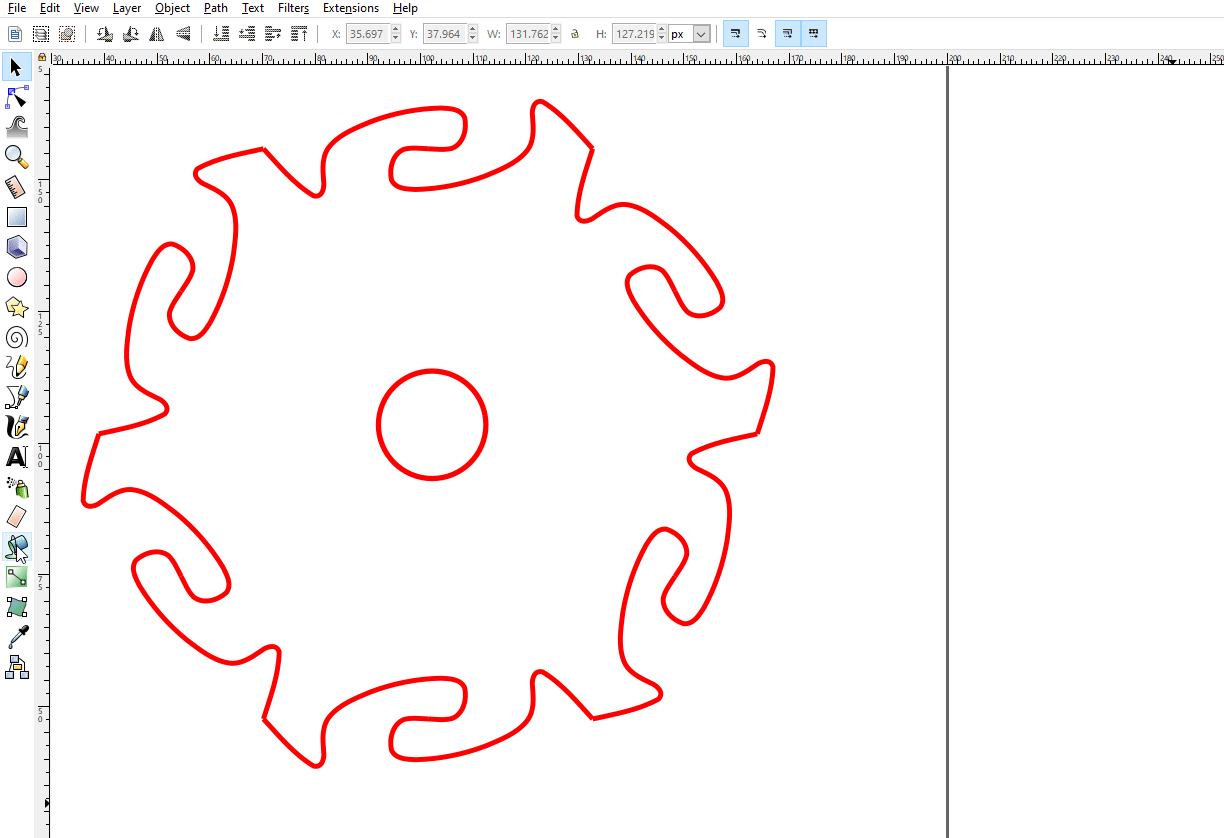Toggle scaling stroke width with objects
The image size is (1224, 838).
pyautogui.click(x=735, y=33)
